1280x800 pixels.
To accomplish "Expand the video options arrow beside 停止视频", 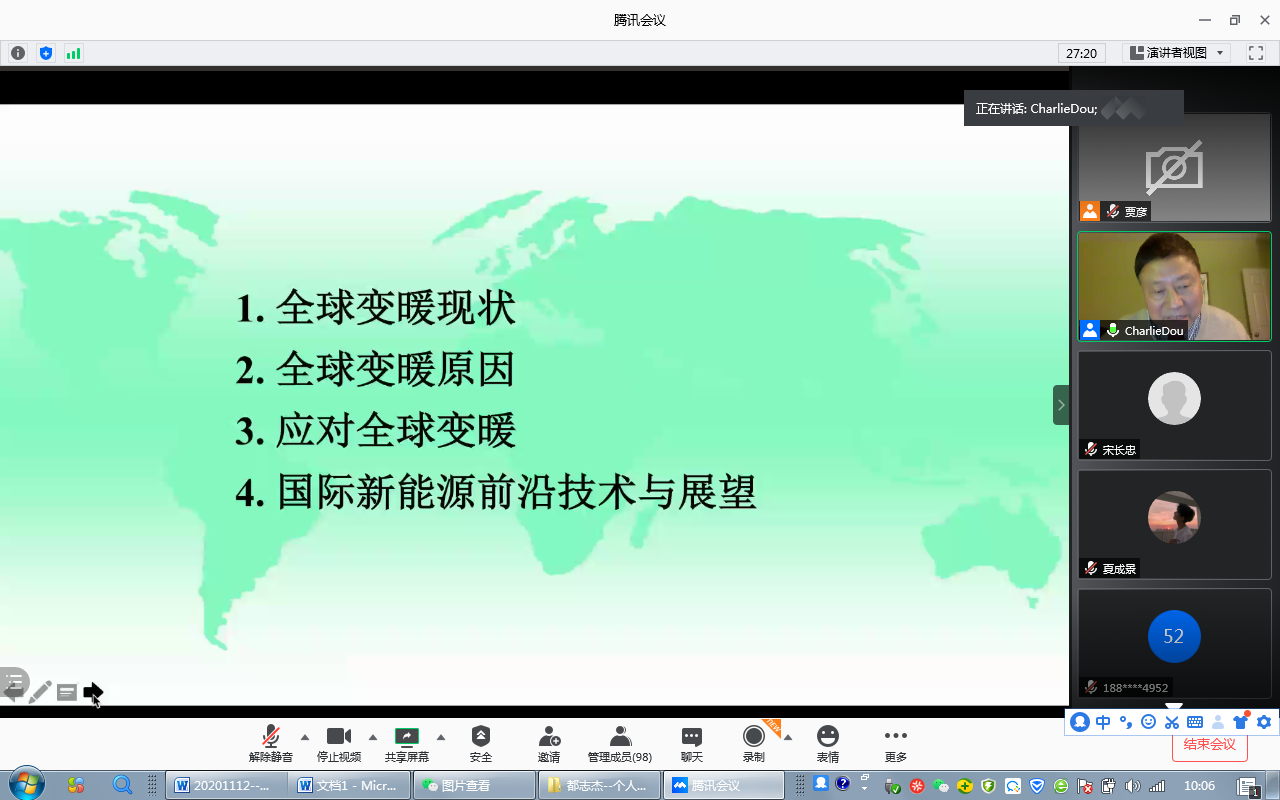I will point(373,737).
